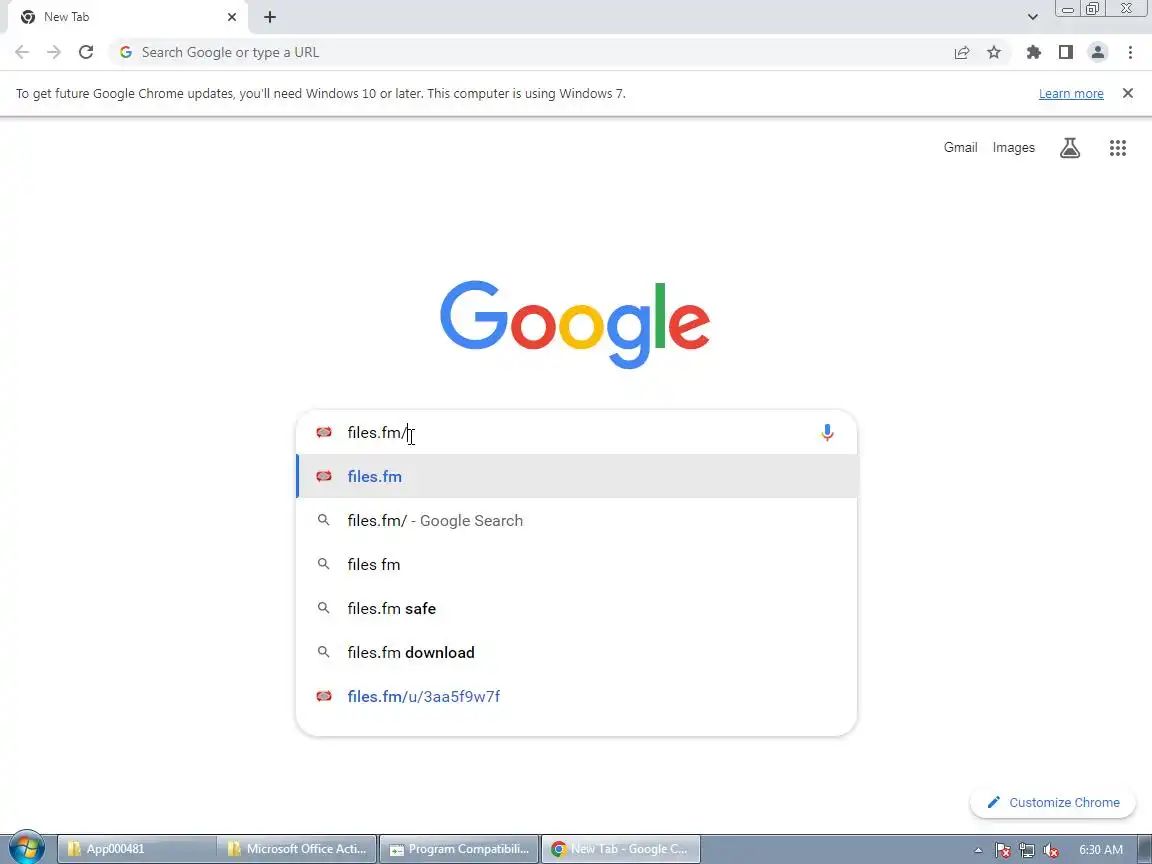Click magnifier icon beside 'files.fm safe'
Screen dimensions: 1152x864
(x=323, y=608)
